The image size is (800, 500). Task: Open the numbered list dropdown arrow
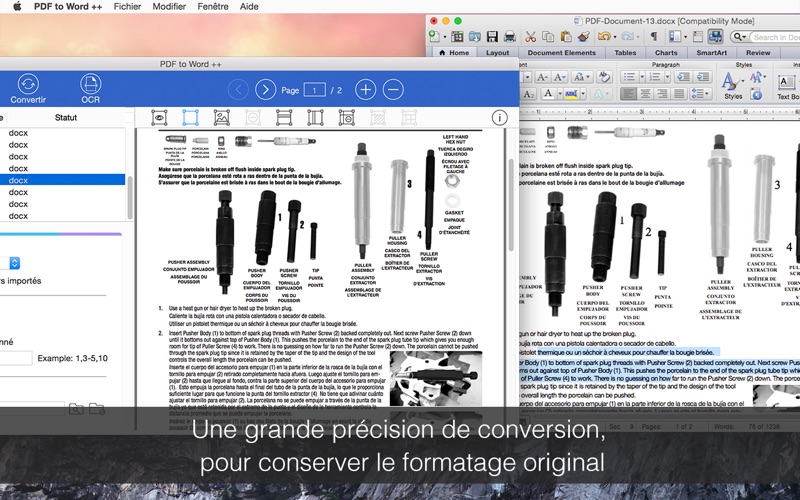point(667,77)
